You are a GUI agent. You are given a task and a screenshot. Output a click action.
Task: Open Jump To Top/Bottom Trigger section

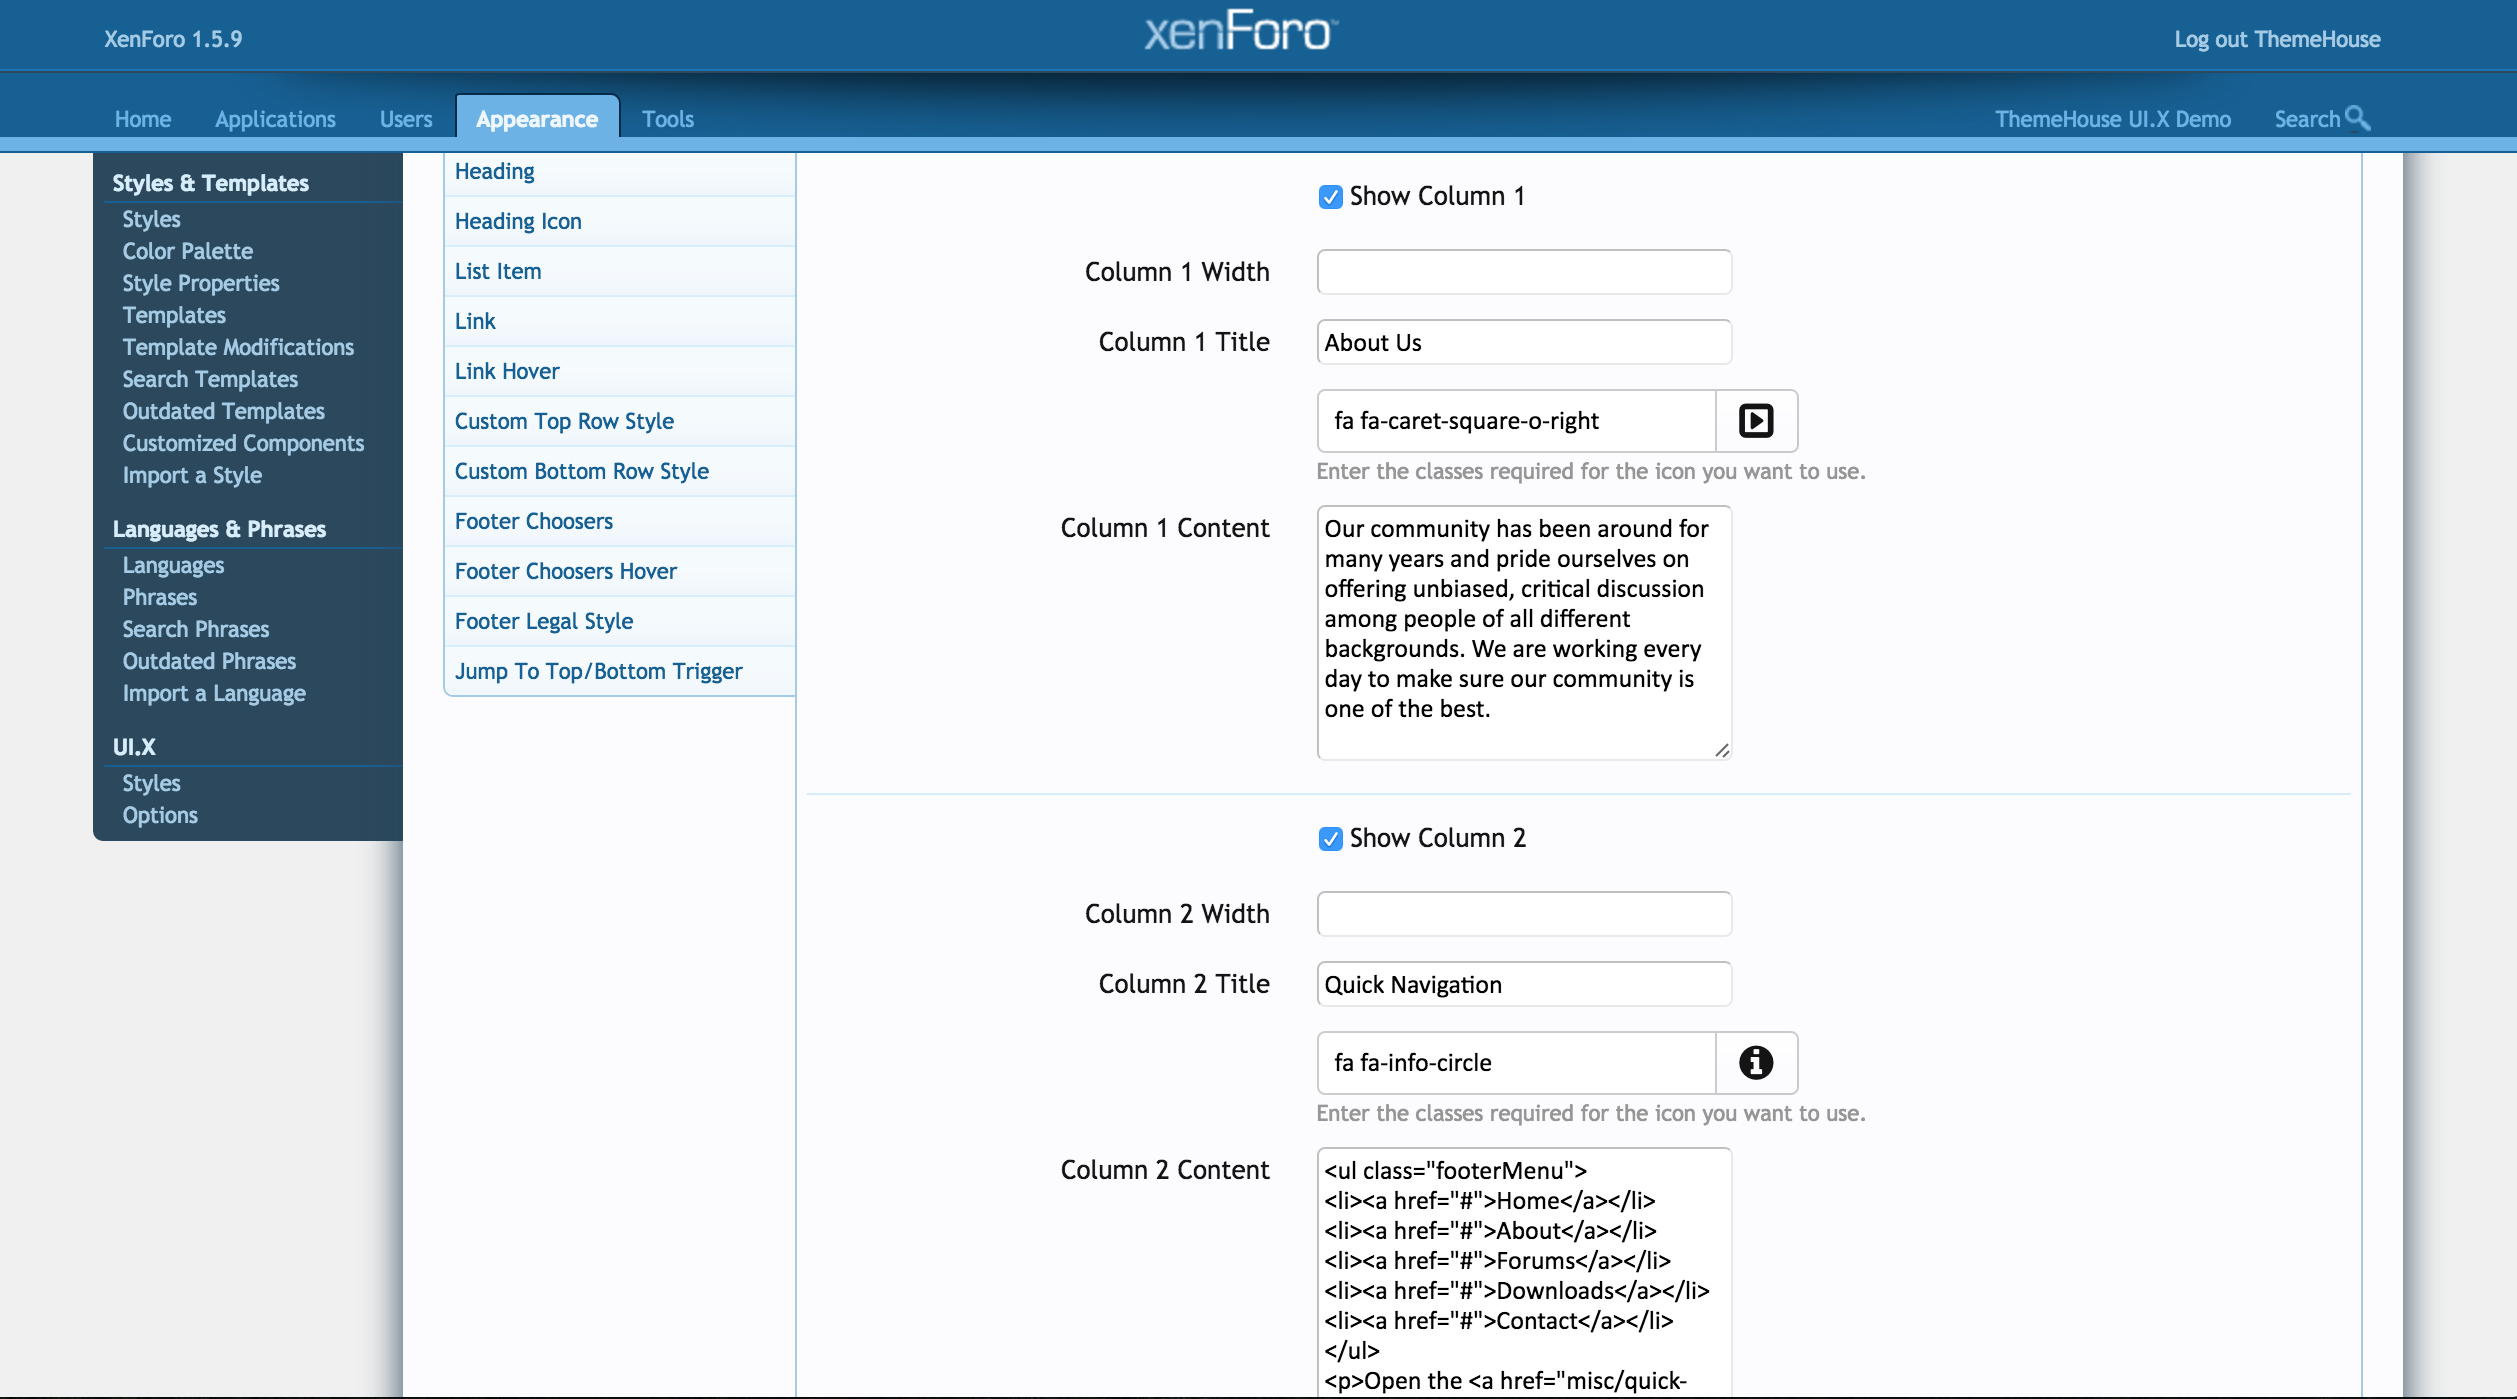pos(620,672)
